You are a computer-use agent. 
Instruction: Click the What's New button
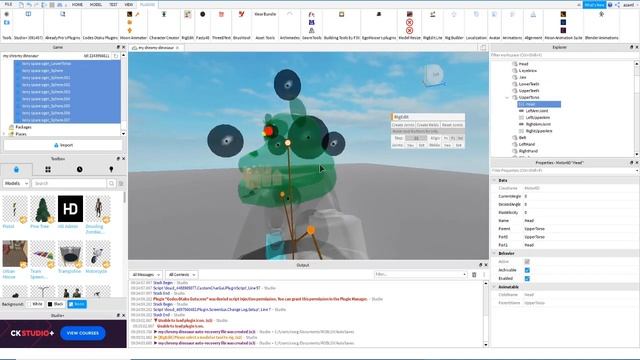(x=594, y=5)
